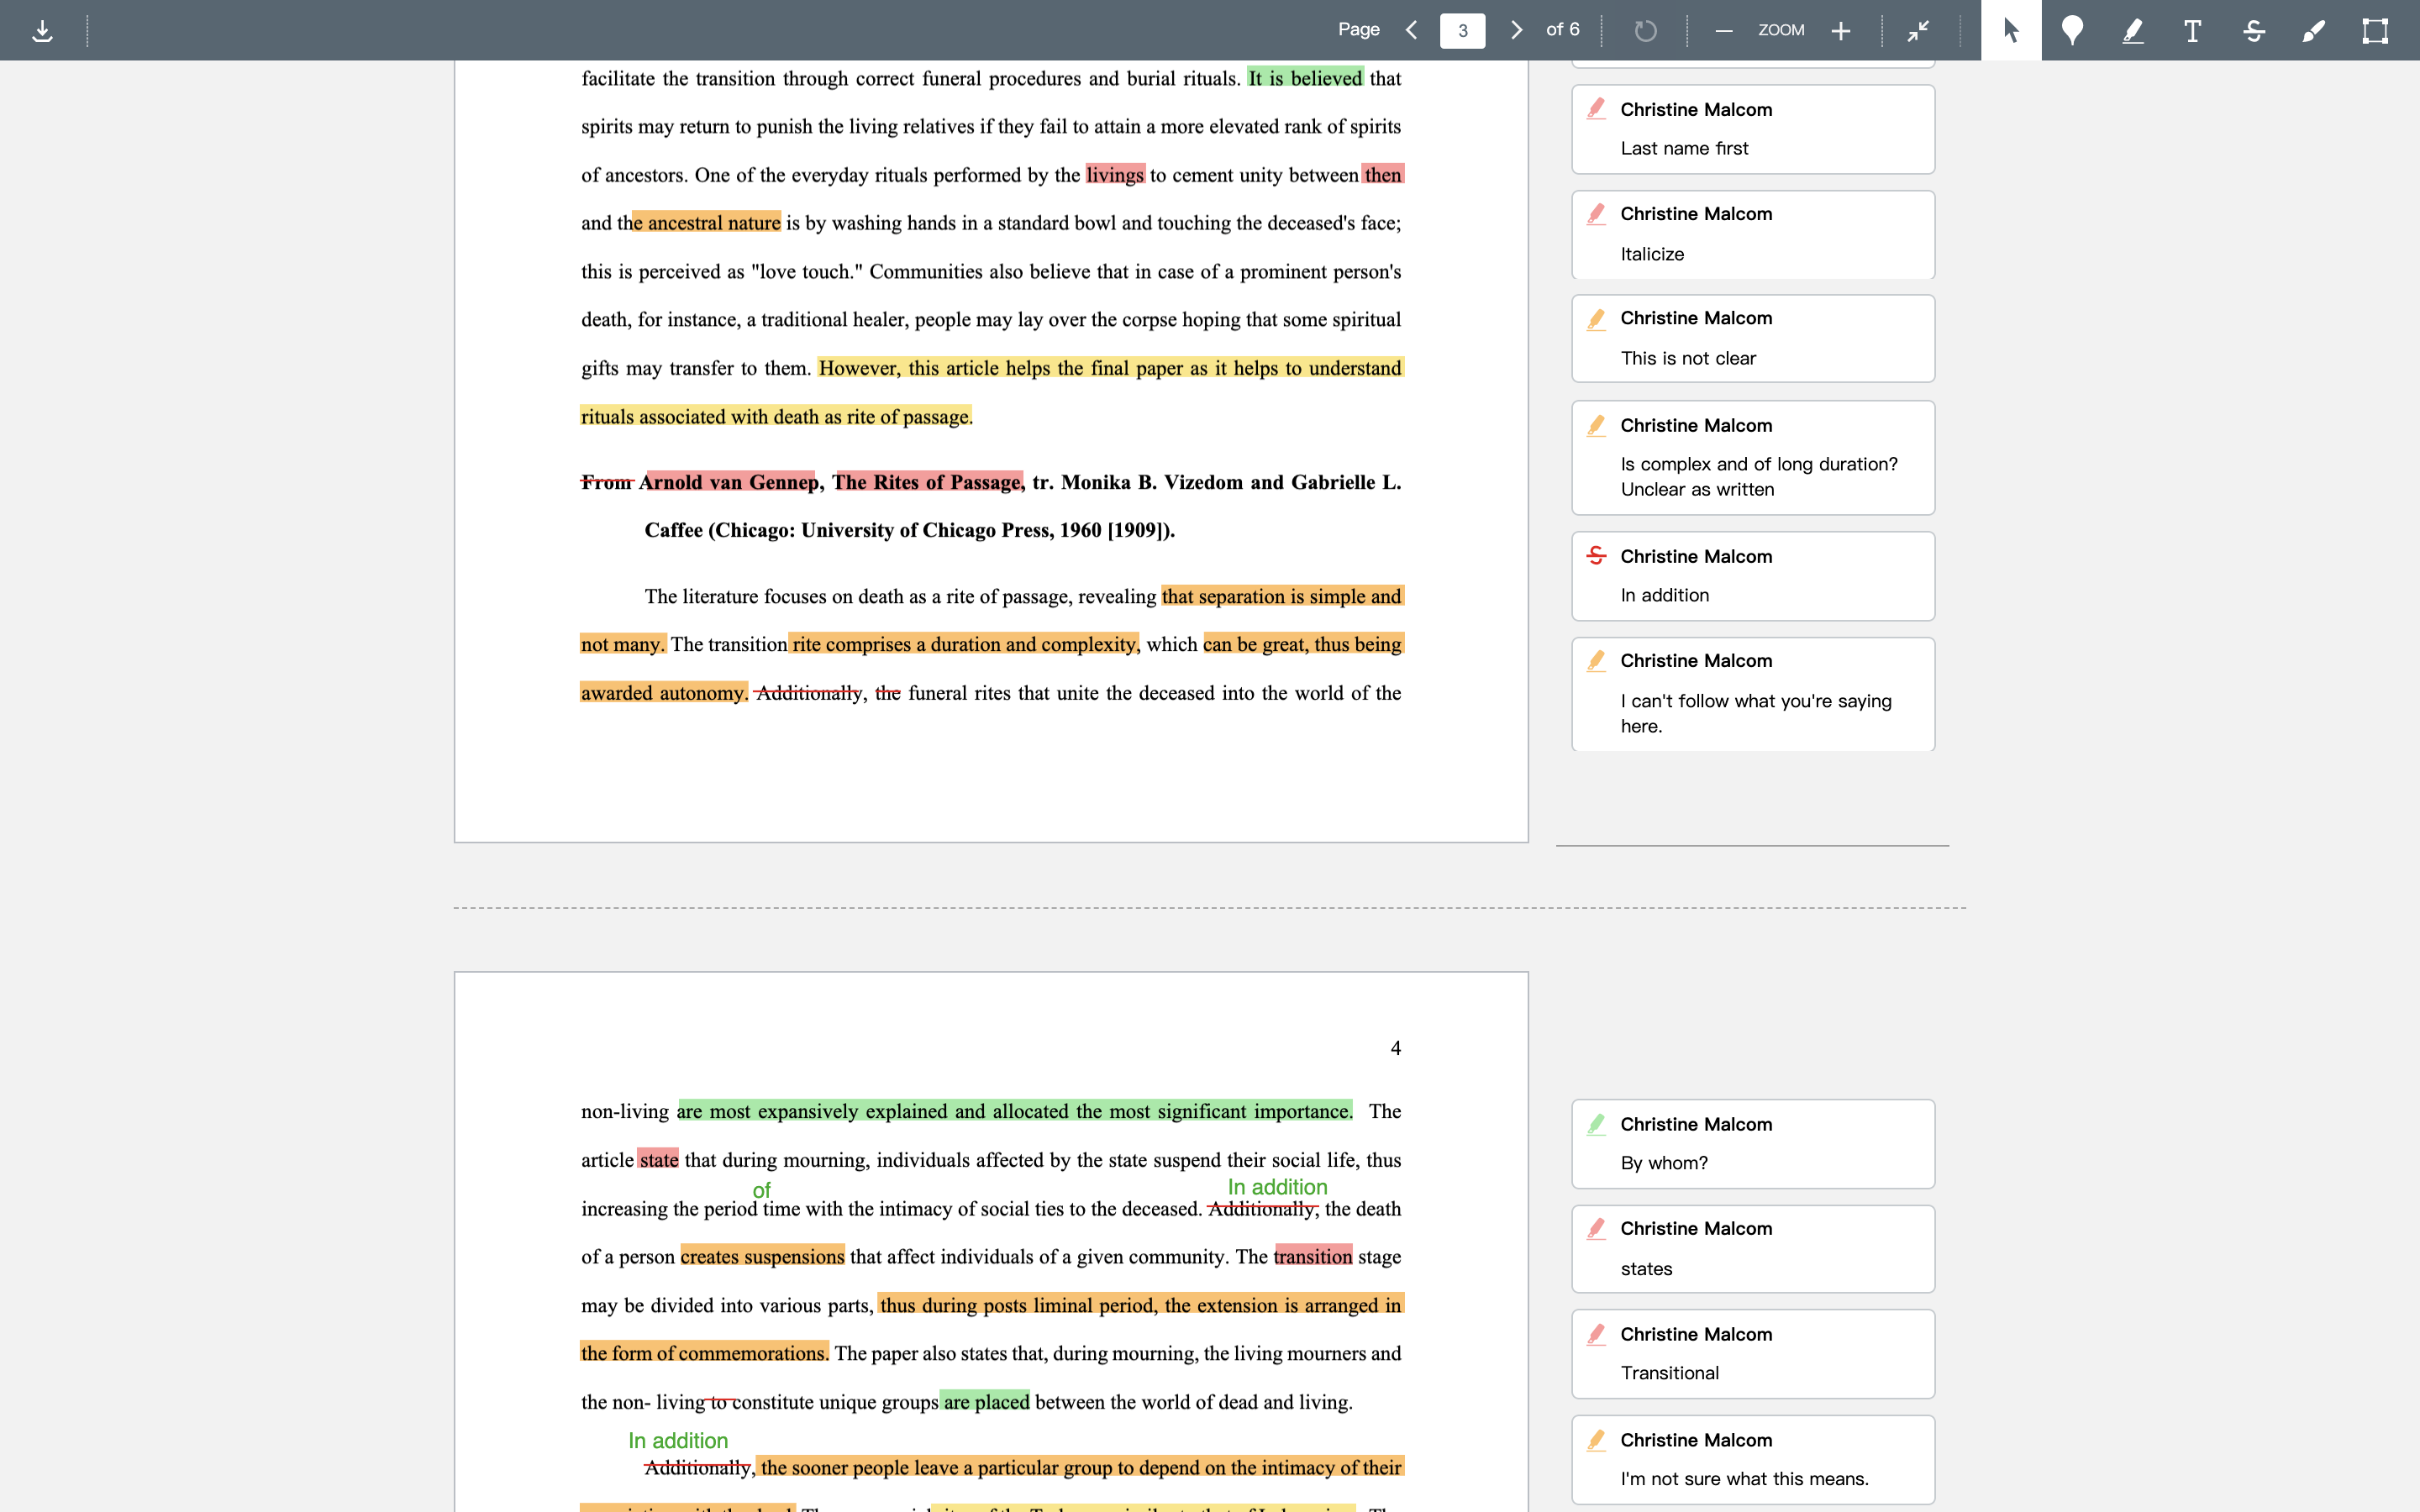
Task: Choose the point comment pin tool
Action: pyautogui.click(x=2072, y=31)
